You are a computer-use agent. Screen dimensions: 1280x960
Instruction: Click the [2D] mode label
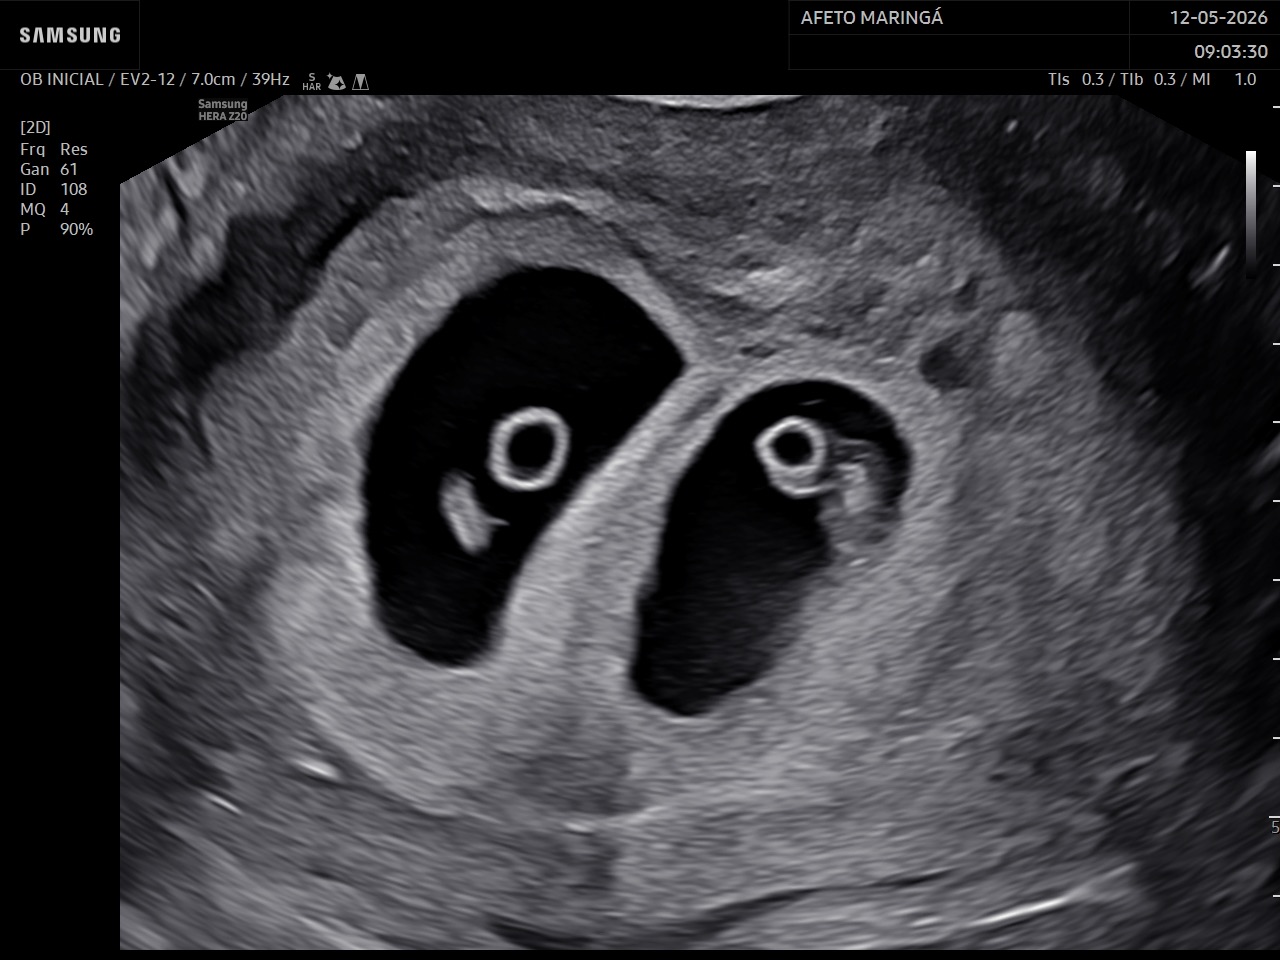pos(35,127)
